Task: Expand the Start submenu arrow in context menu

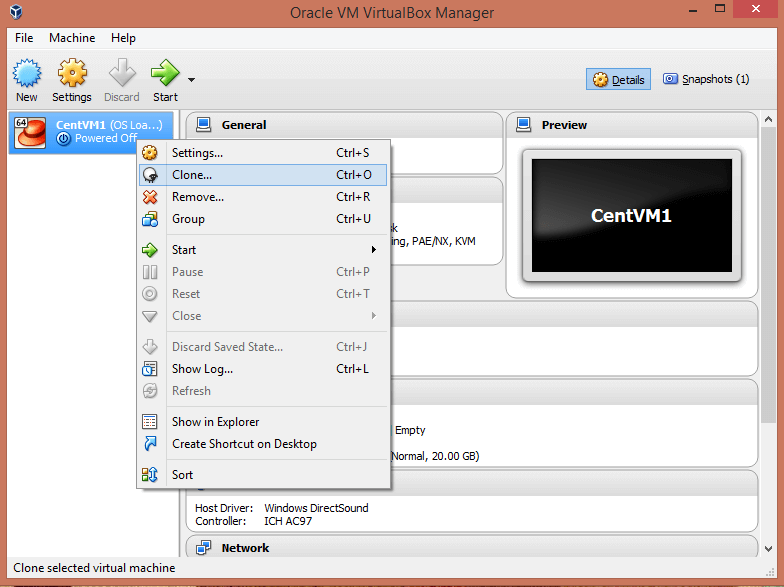Action: 374,250
